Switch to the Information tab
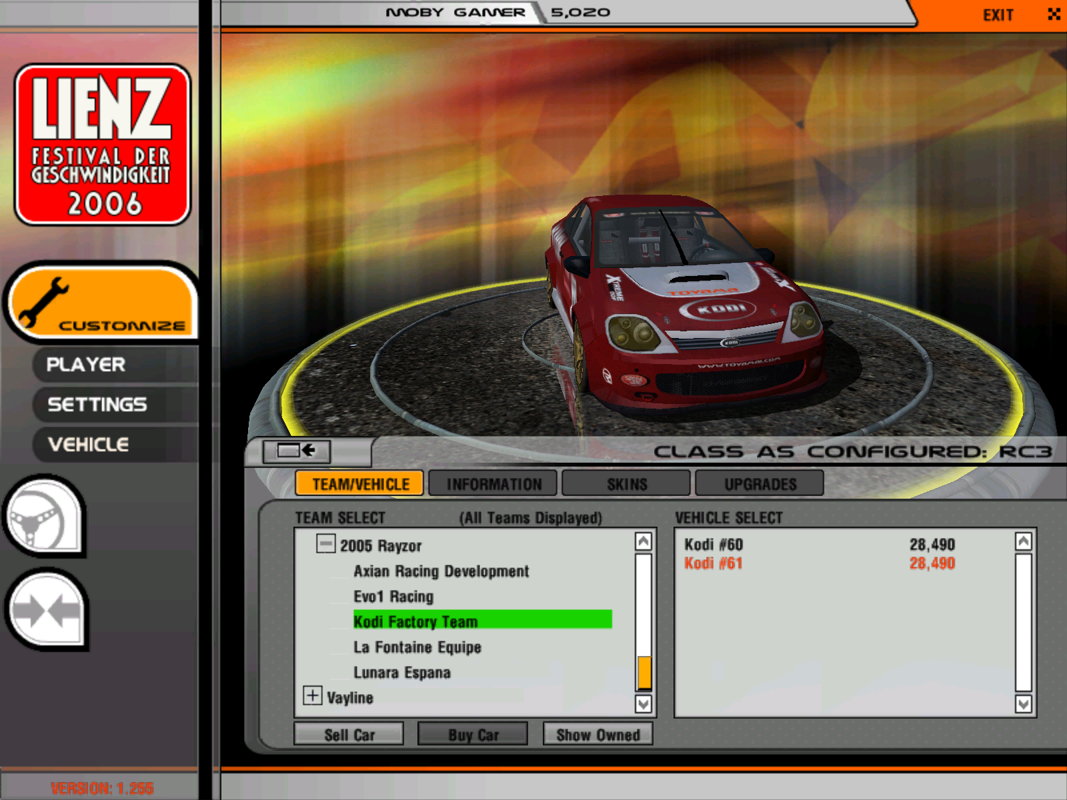 pyautogui.click(x=492, y=483)
